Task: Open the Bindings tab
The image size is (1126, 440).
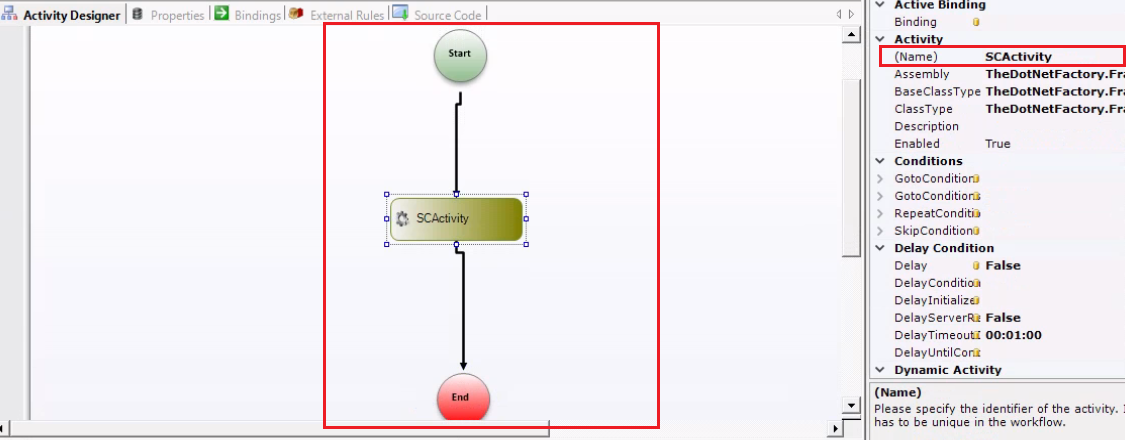Action: click(248, 15)
